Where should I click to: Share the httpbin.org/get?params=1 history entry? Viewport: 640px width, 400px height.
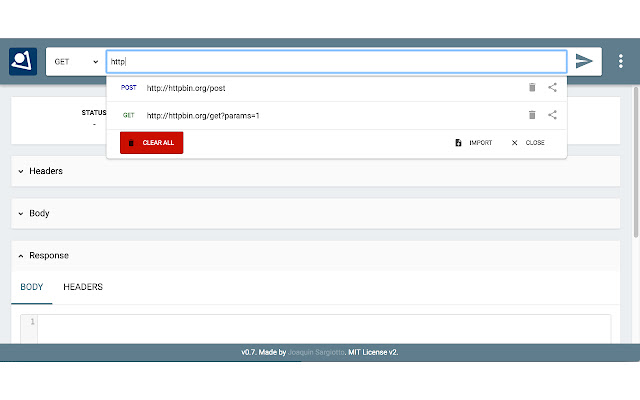pyautogui.click(x=552, y=115)
